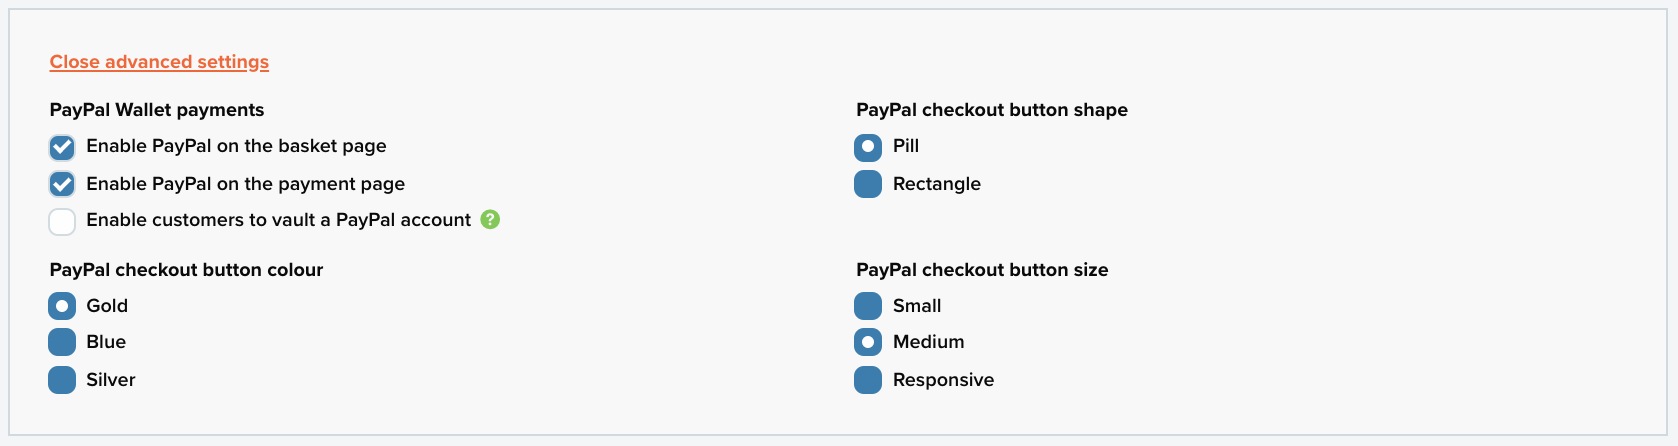Click the Close advanced settings link
The height and width of the screenshot is (446, 1678).
(159, 62)
